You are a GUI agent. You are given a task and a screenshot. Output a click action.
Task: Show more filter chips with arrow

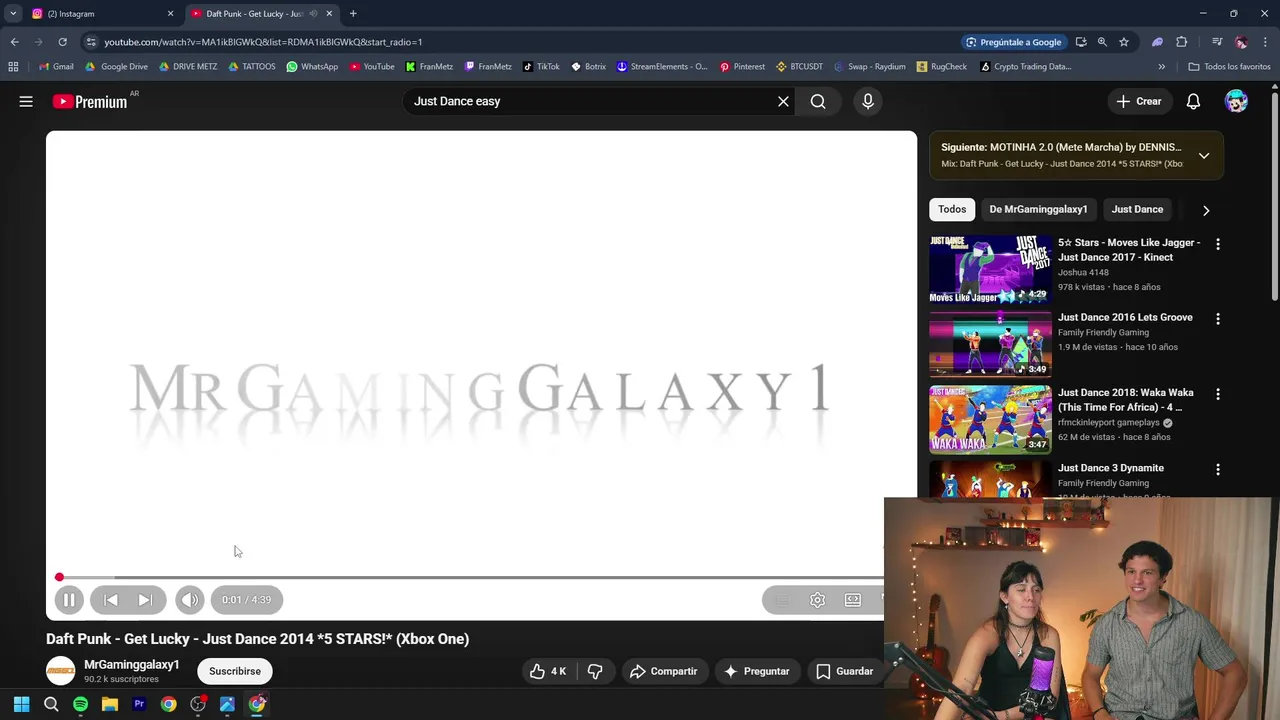(1206, 210)
